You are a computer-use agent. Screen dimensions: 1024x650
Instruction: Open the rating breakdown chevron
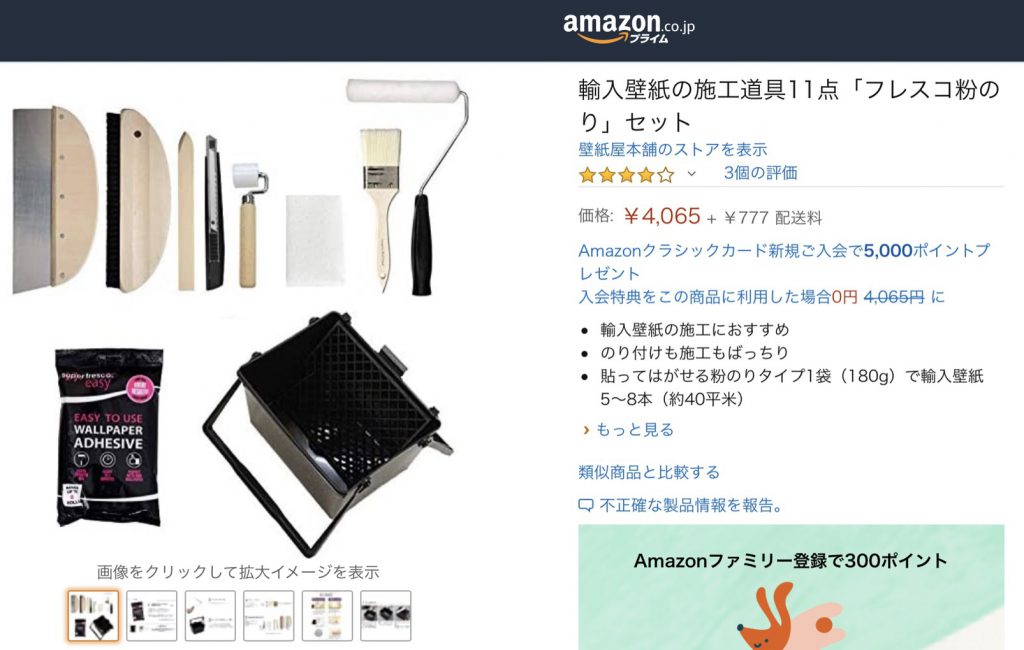click(692, 174)
